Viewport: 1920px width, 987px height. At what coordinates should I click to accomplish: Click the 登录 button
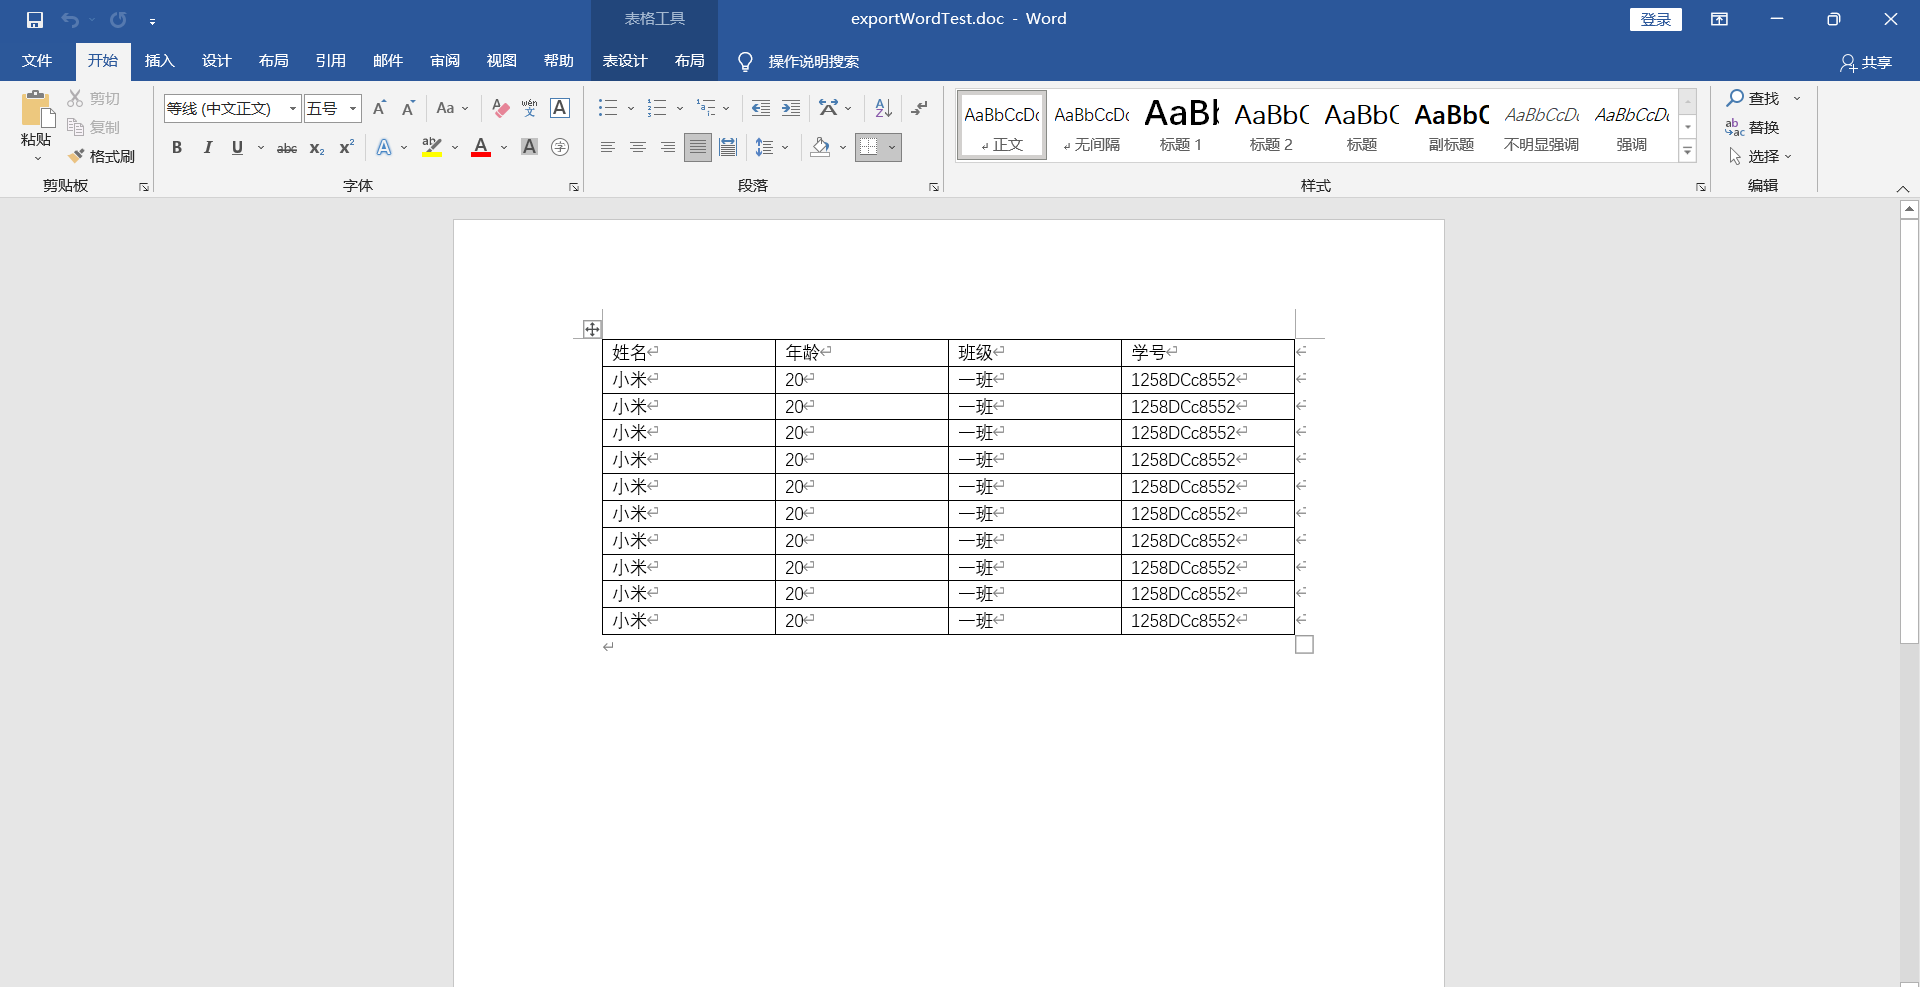(1655, 19)
